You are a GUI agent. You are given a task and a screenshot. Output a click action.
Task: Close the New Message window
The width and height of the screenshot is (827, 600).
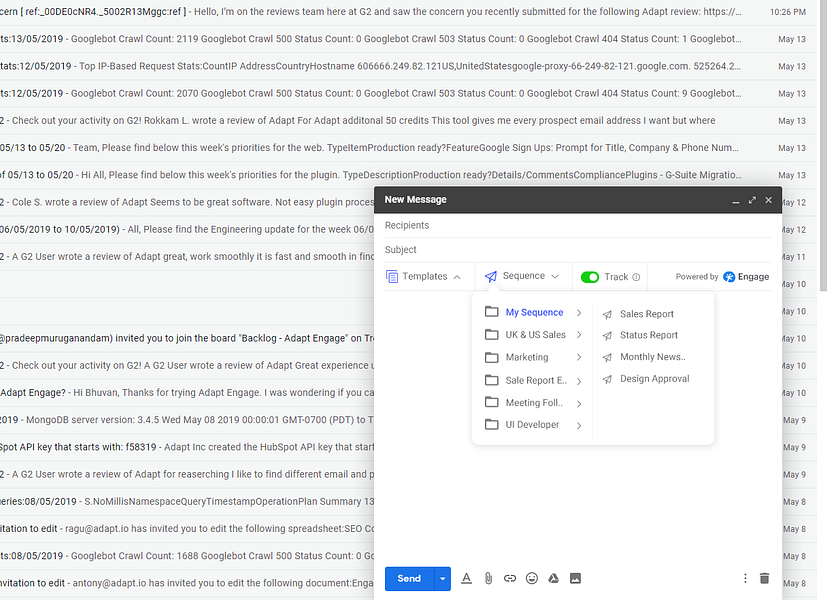(768, 200)
